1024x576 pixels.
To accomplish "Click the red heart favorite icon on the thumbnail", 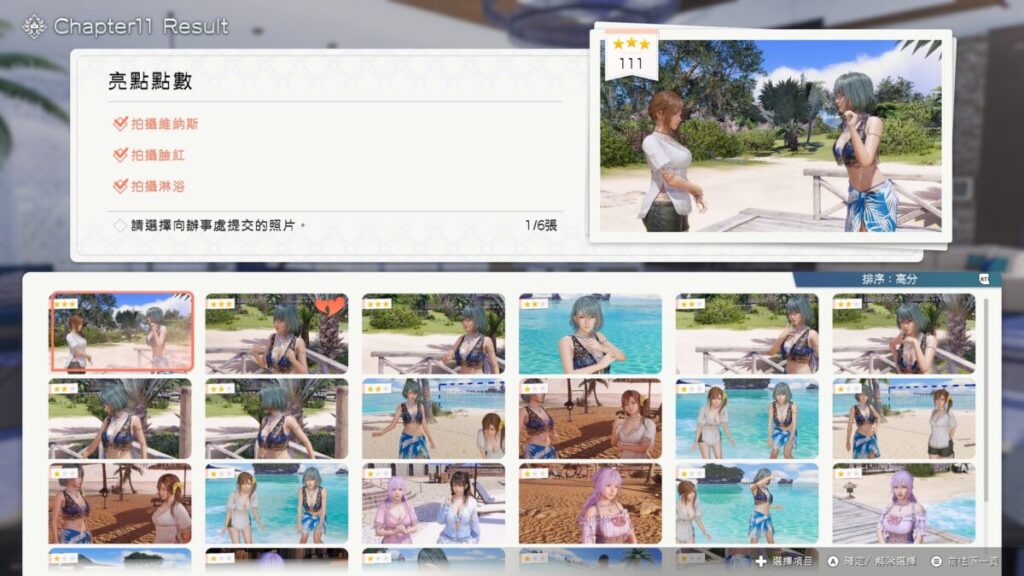I will 330,306.
